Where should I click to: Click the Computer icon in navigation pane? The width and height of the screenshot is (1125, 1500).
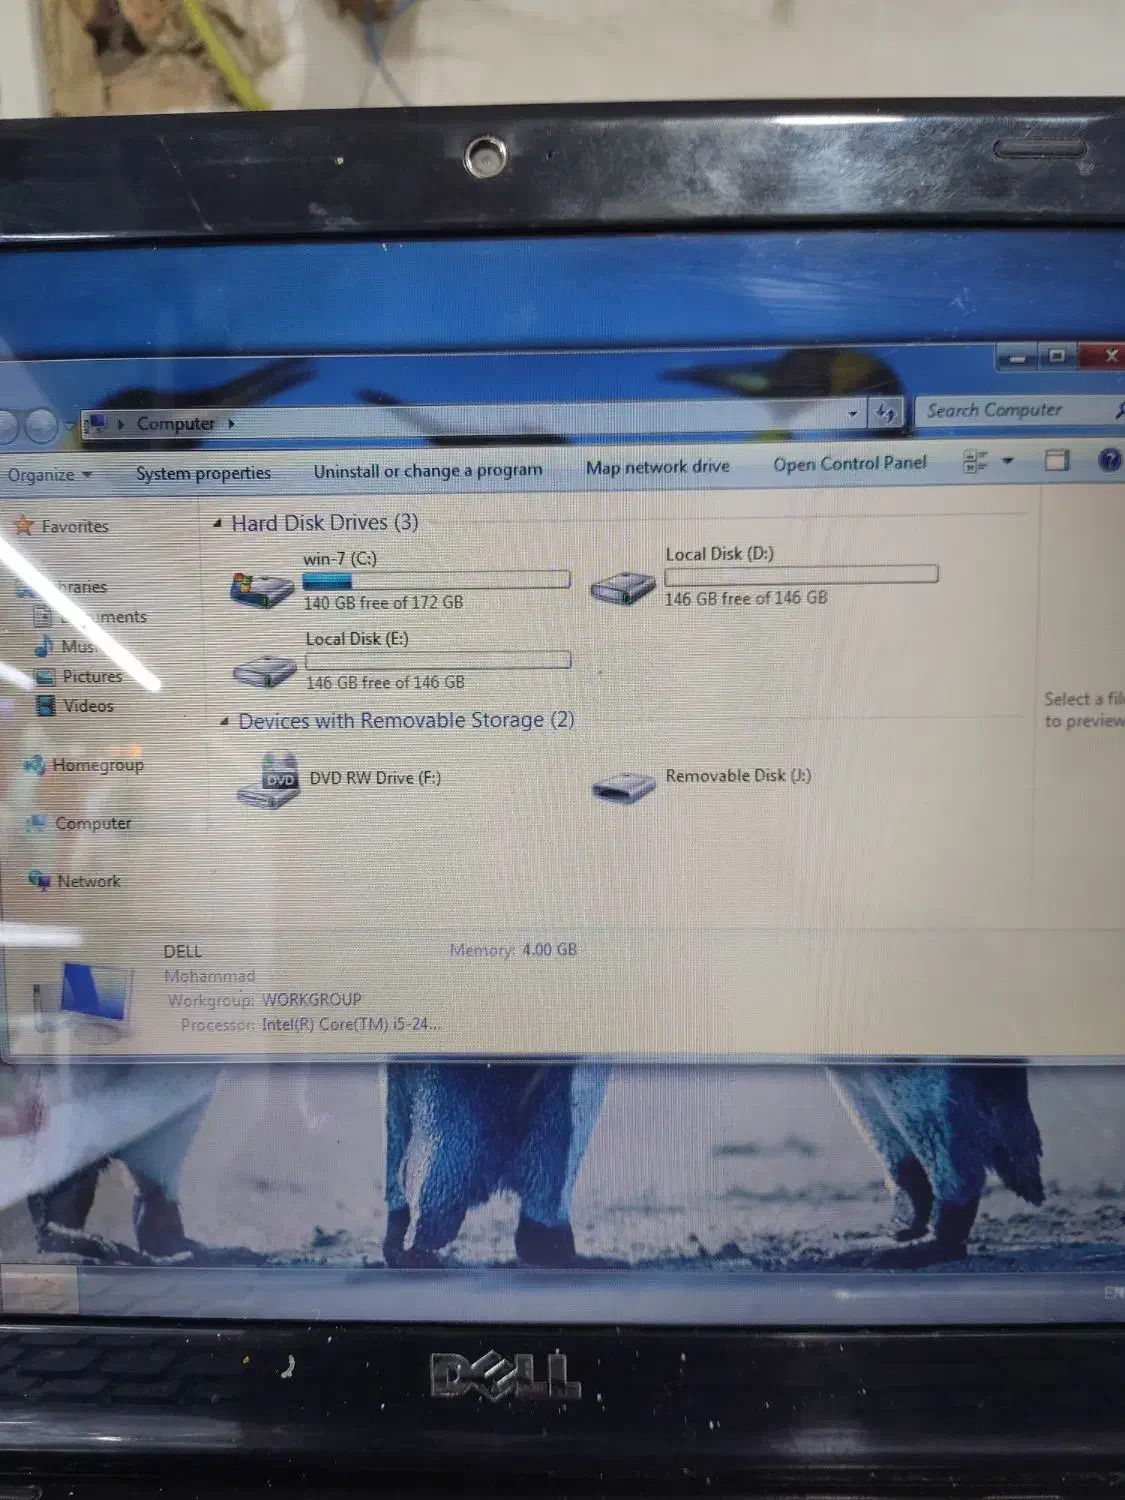[37, 824]
